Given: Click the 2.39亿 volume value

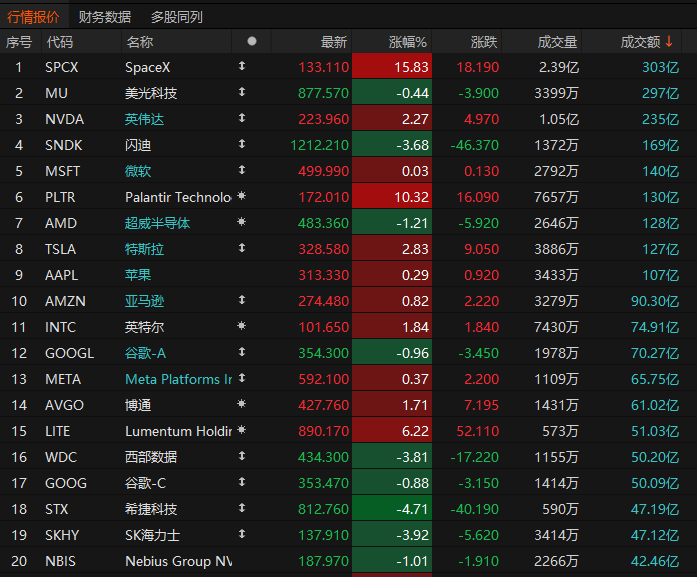Looking at the screenshot, I should [x=559, y=67].
